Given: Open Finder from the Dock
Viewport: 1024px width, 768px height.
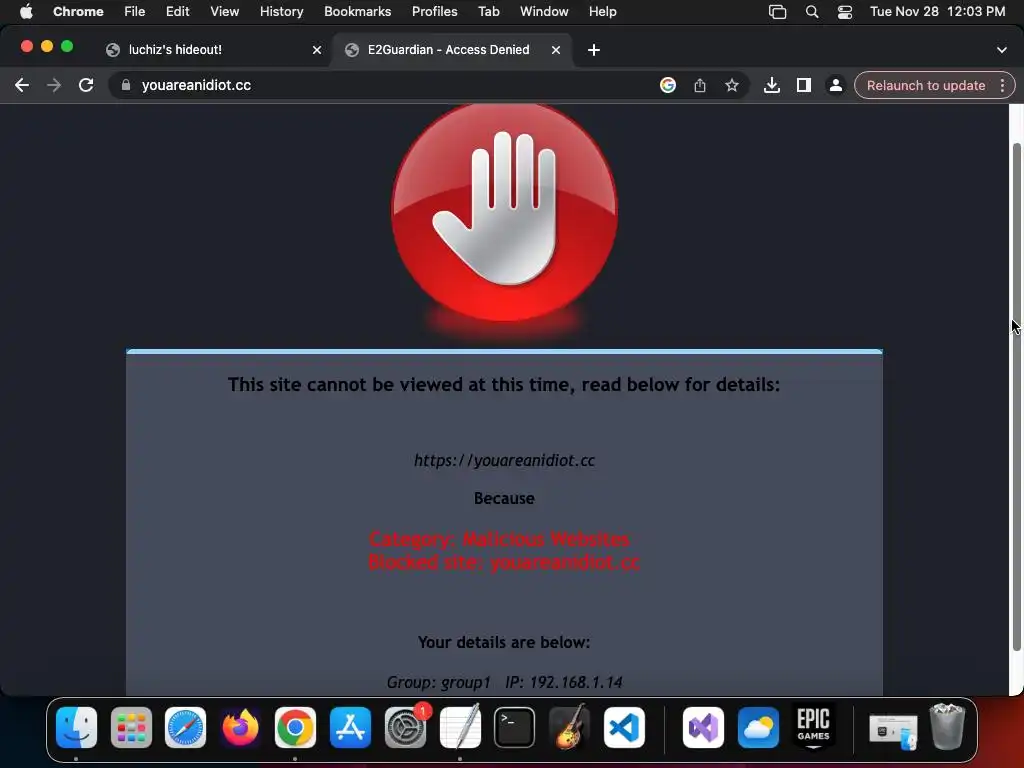Looking at the screenshot, I should pos(76,728).
